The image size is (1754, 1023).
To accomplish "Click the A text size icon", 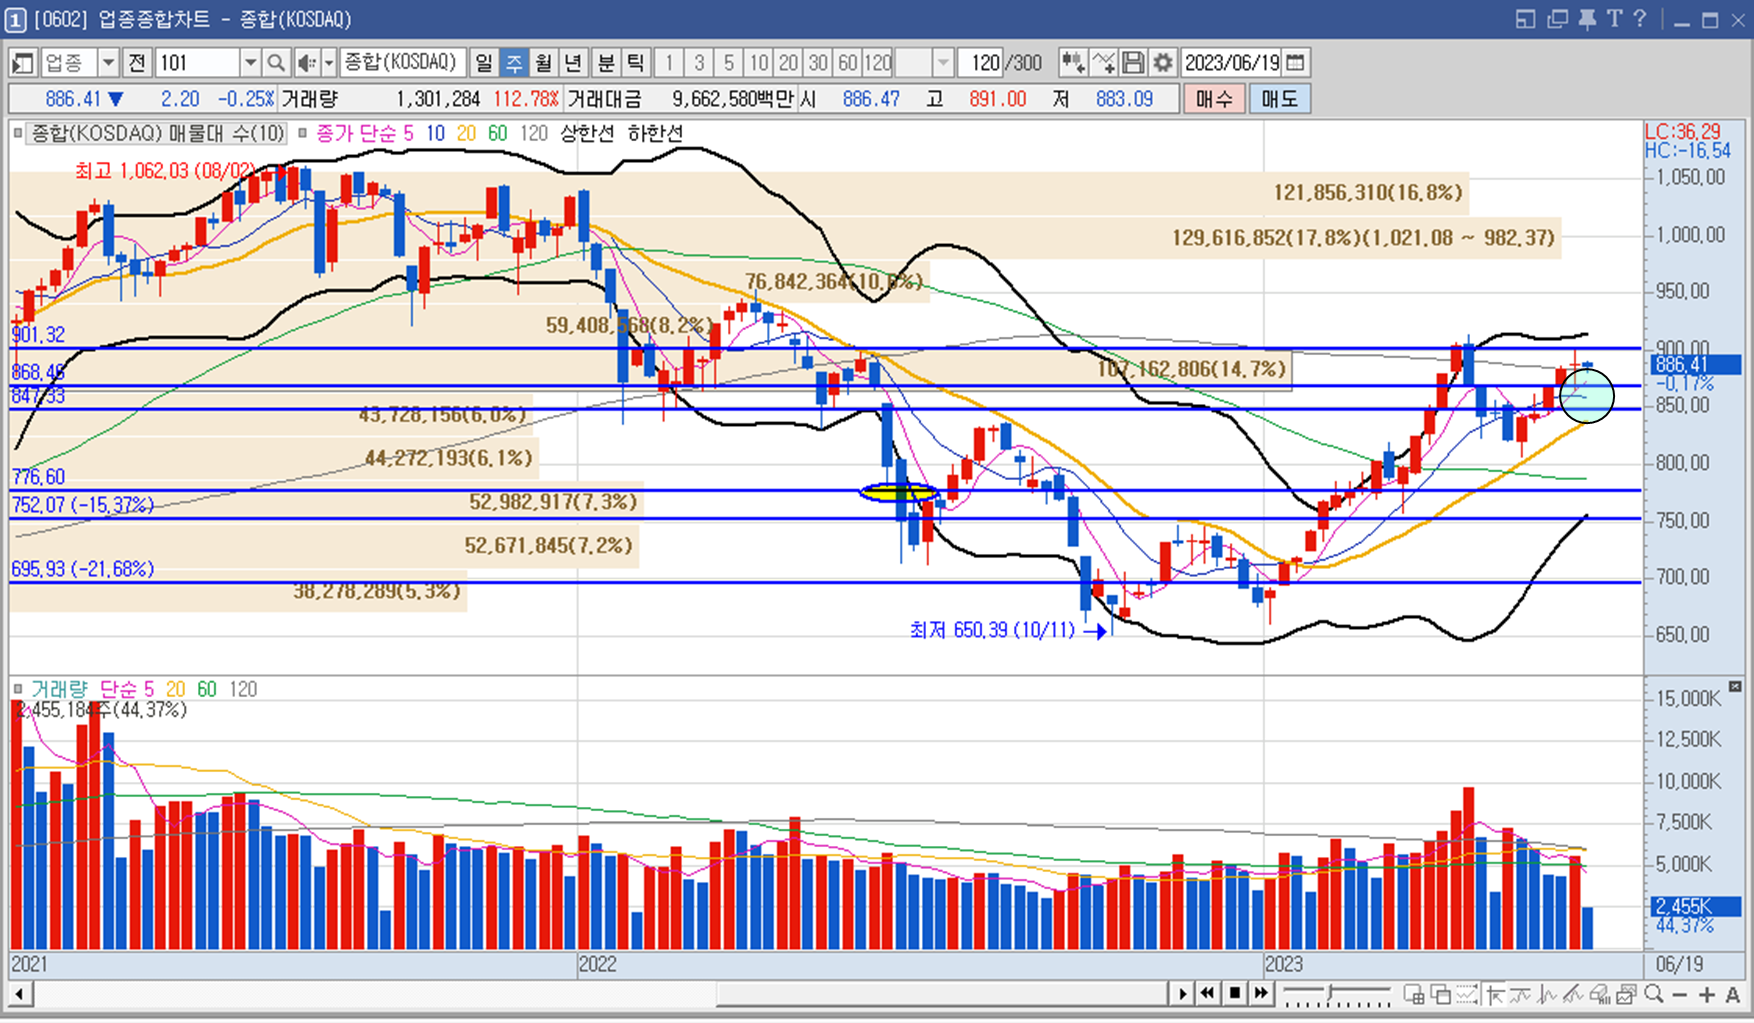I will point(1733,995).
